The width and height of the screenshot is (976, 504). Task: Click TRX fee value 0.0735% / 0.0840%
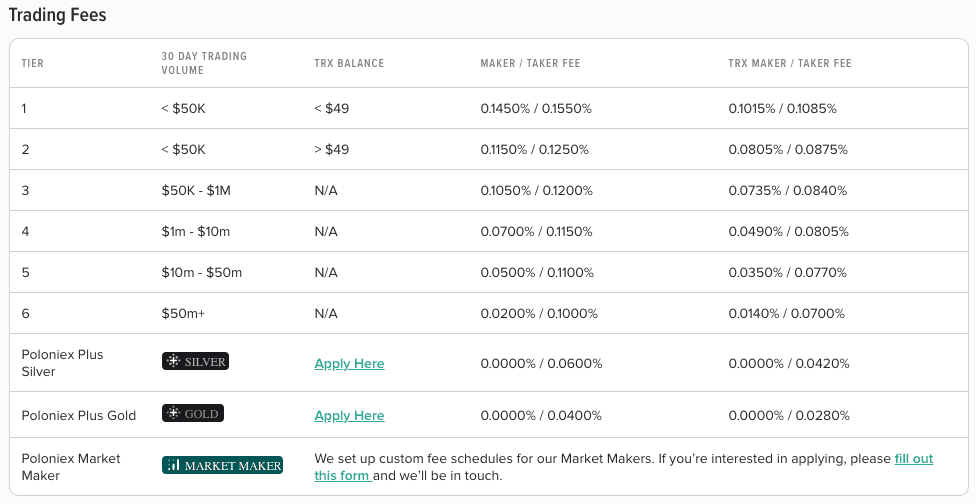(x=788, y=190)
